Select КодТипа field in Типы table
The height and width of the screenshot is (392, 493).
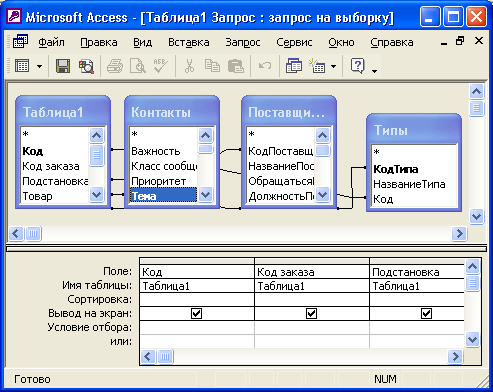pyautogui.click(x=395, y=169)
